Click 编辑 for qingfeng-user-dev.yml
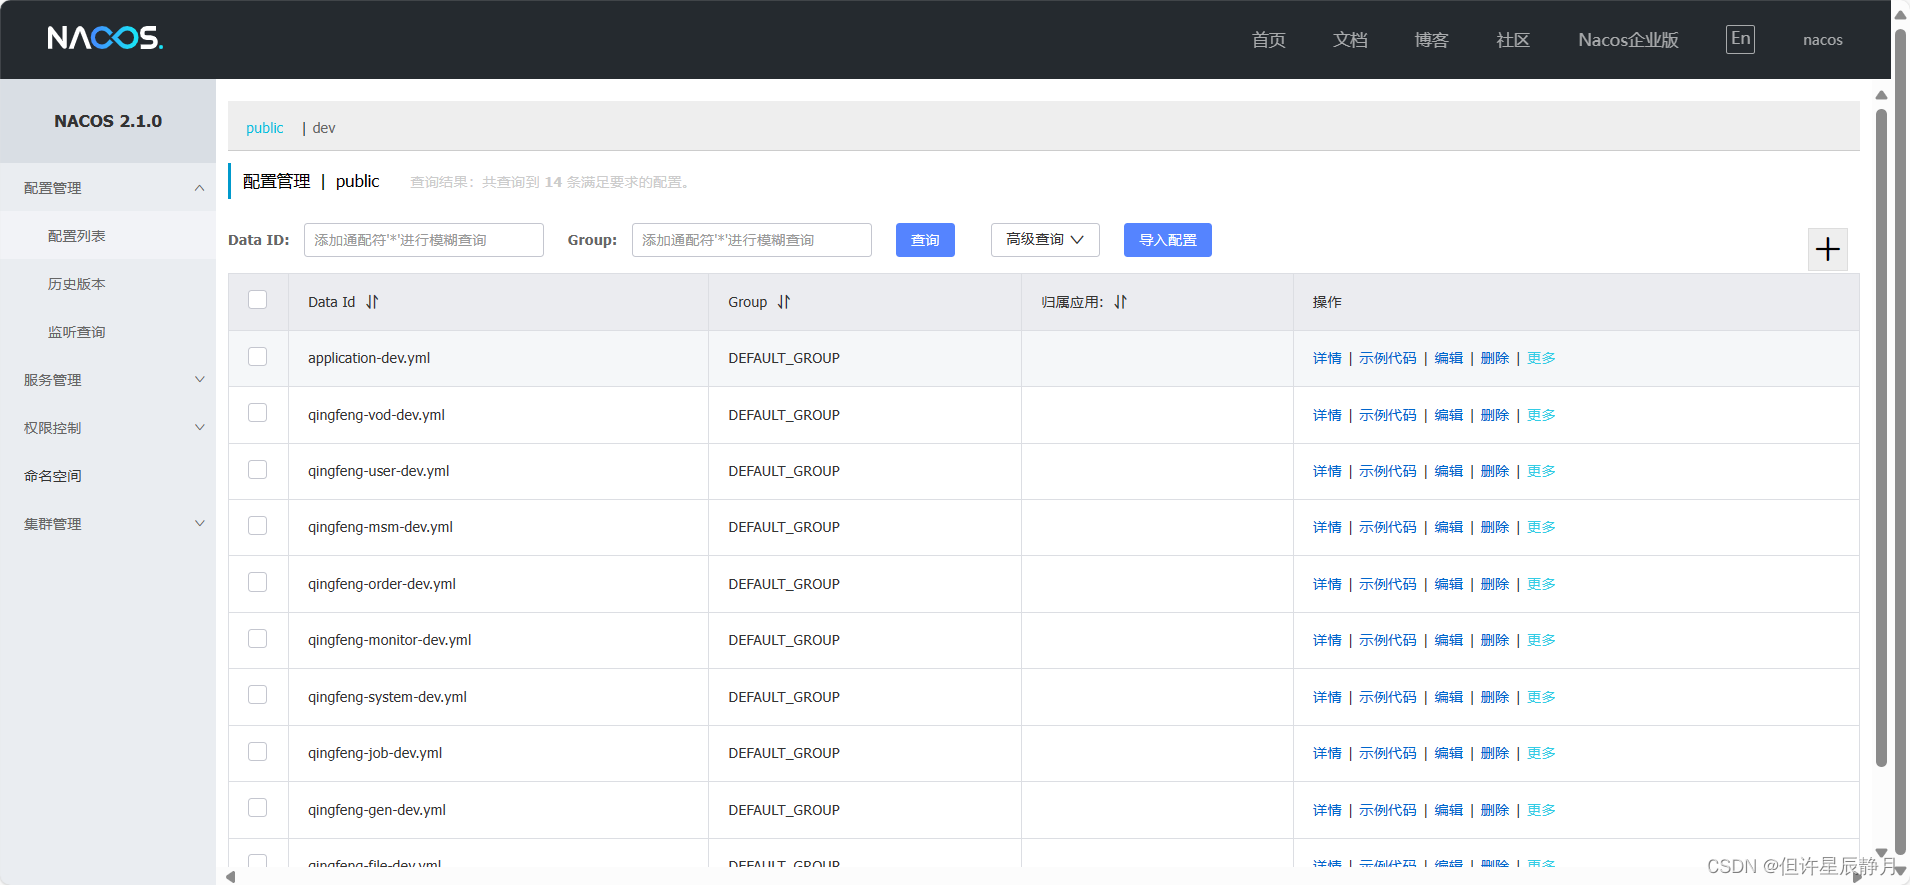The height and width of the screenshot is (885, 1910). click(1448, 471)
